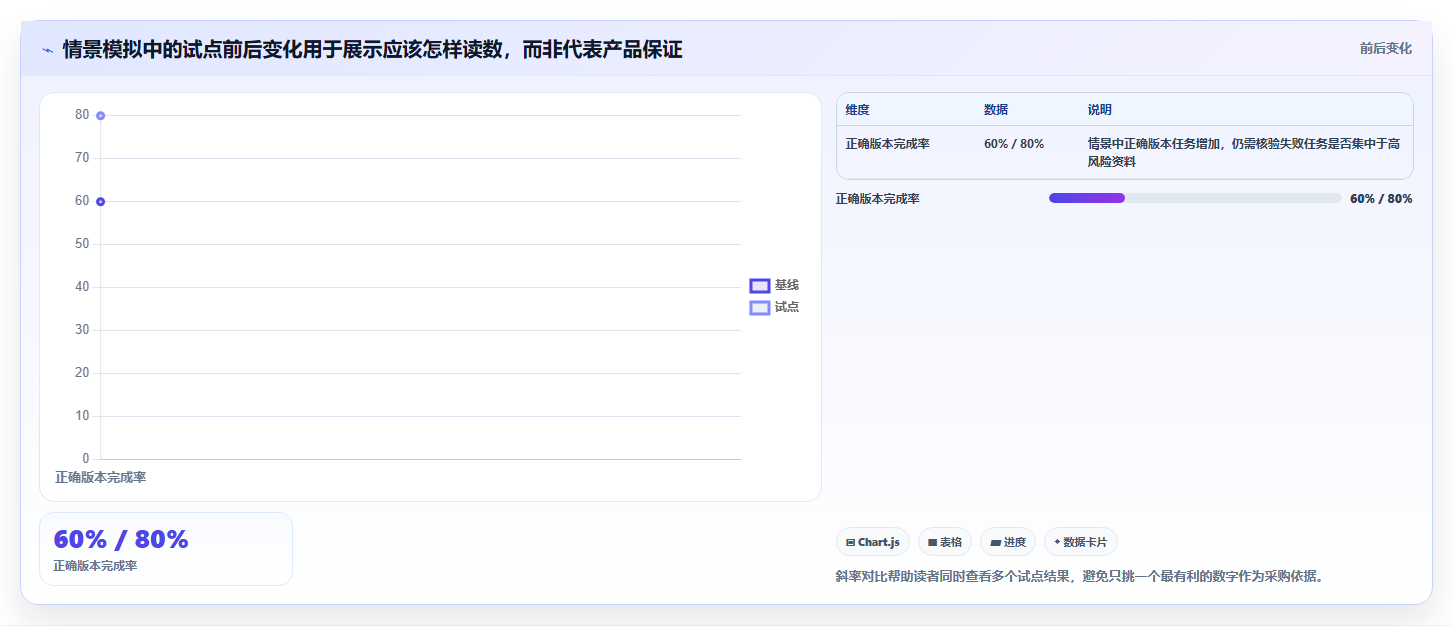Click the 说明 column header
This screenshot has height=626, width=1453.
coord(1100,110)
